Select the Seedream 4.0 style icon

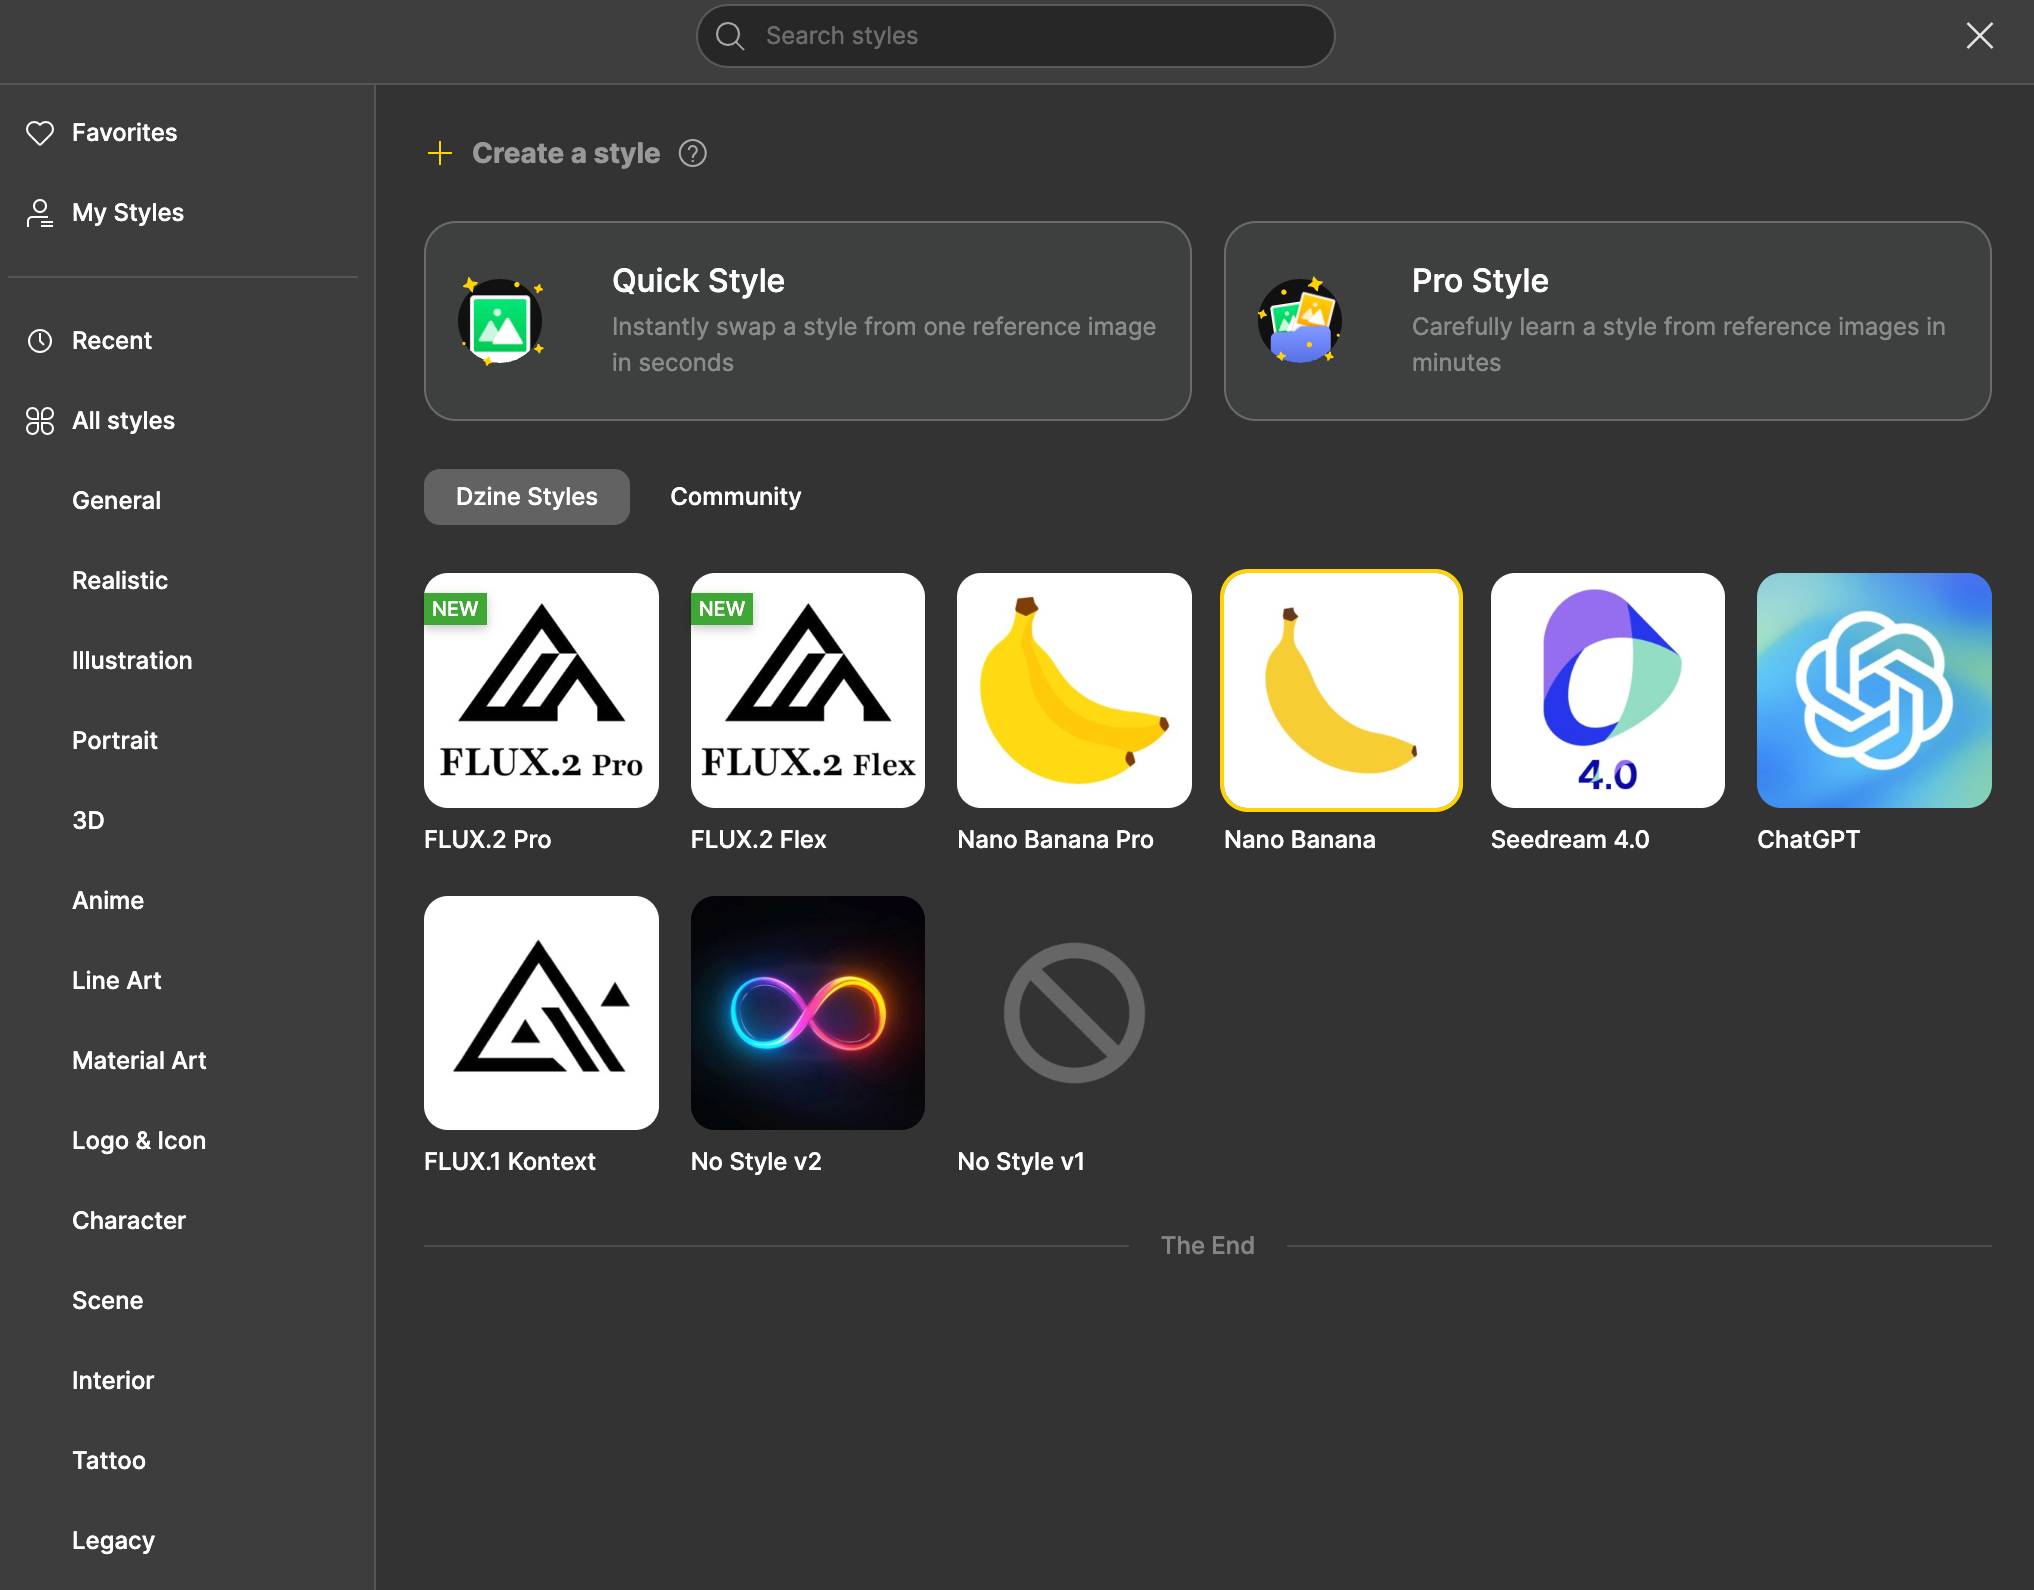1607,690
